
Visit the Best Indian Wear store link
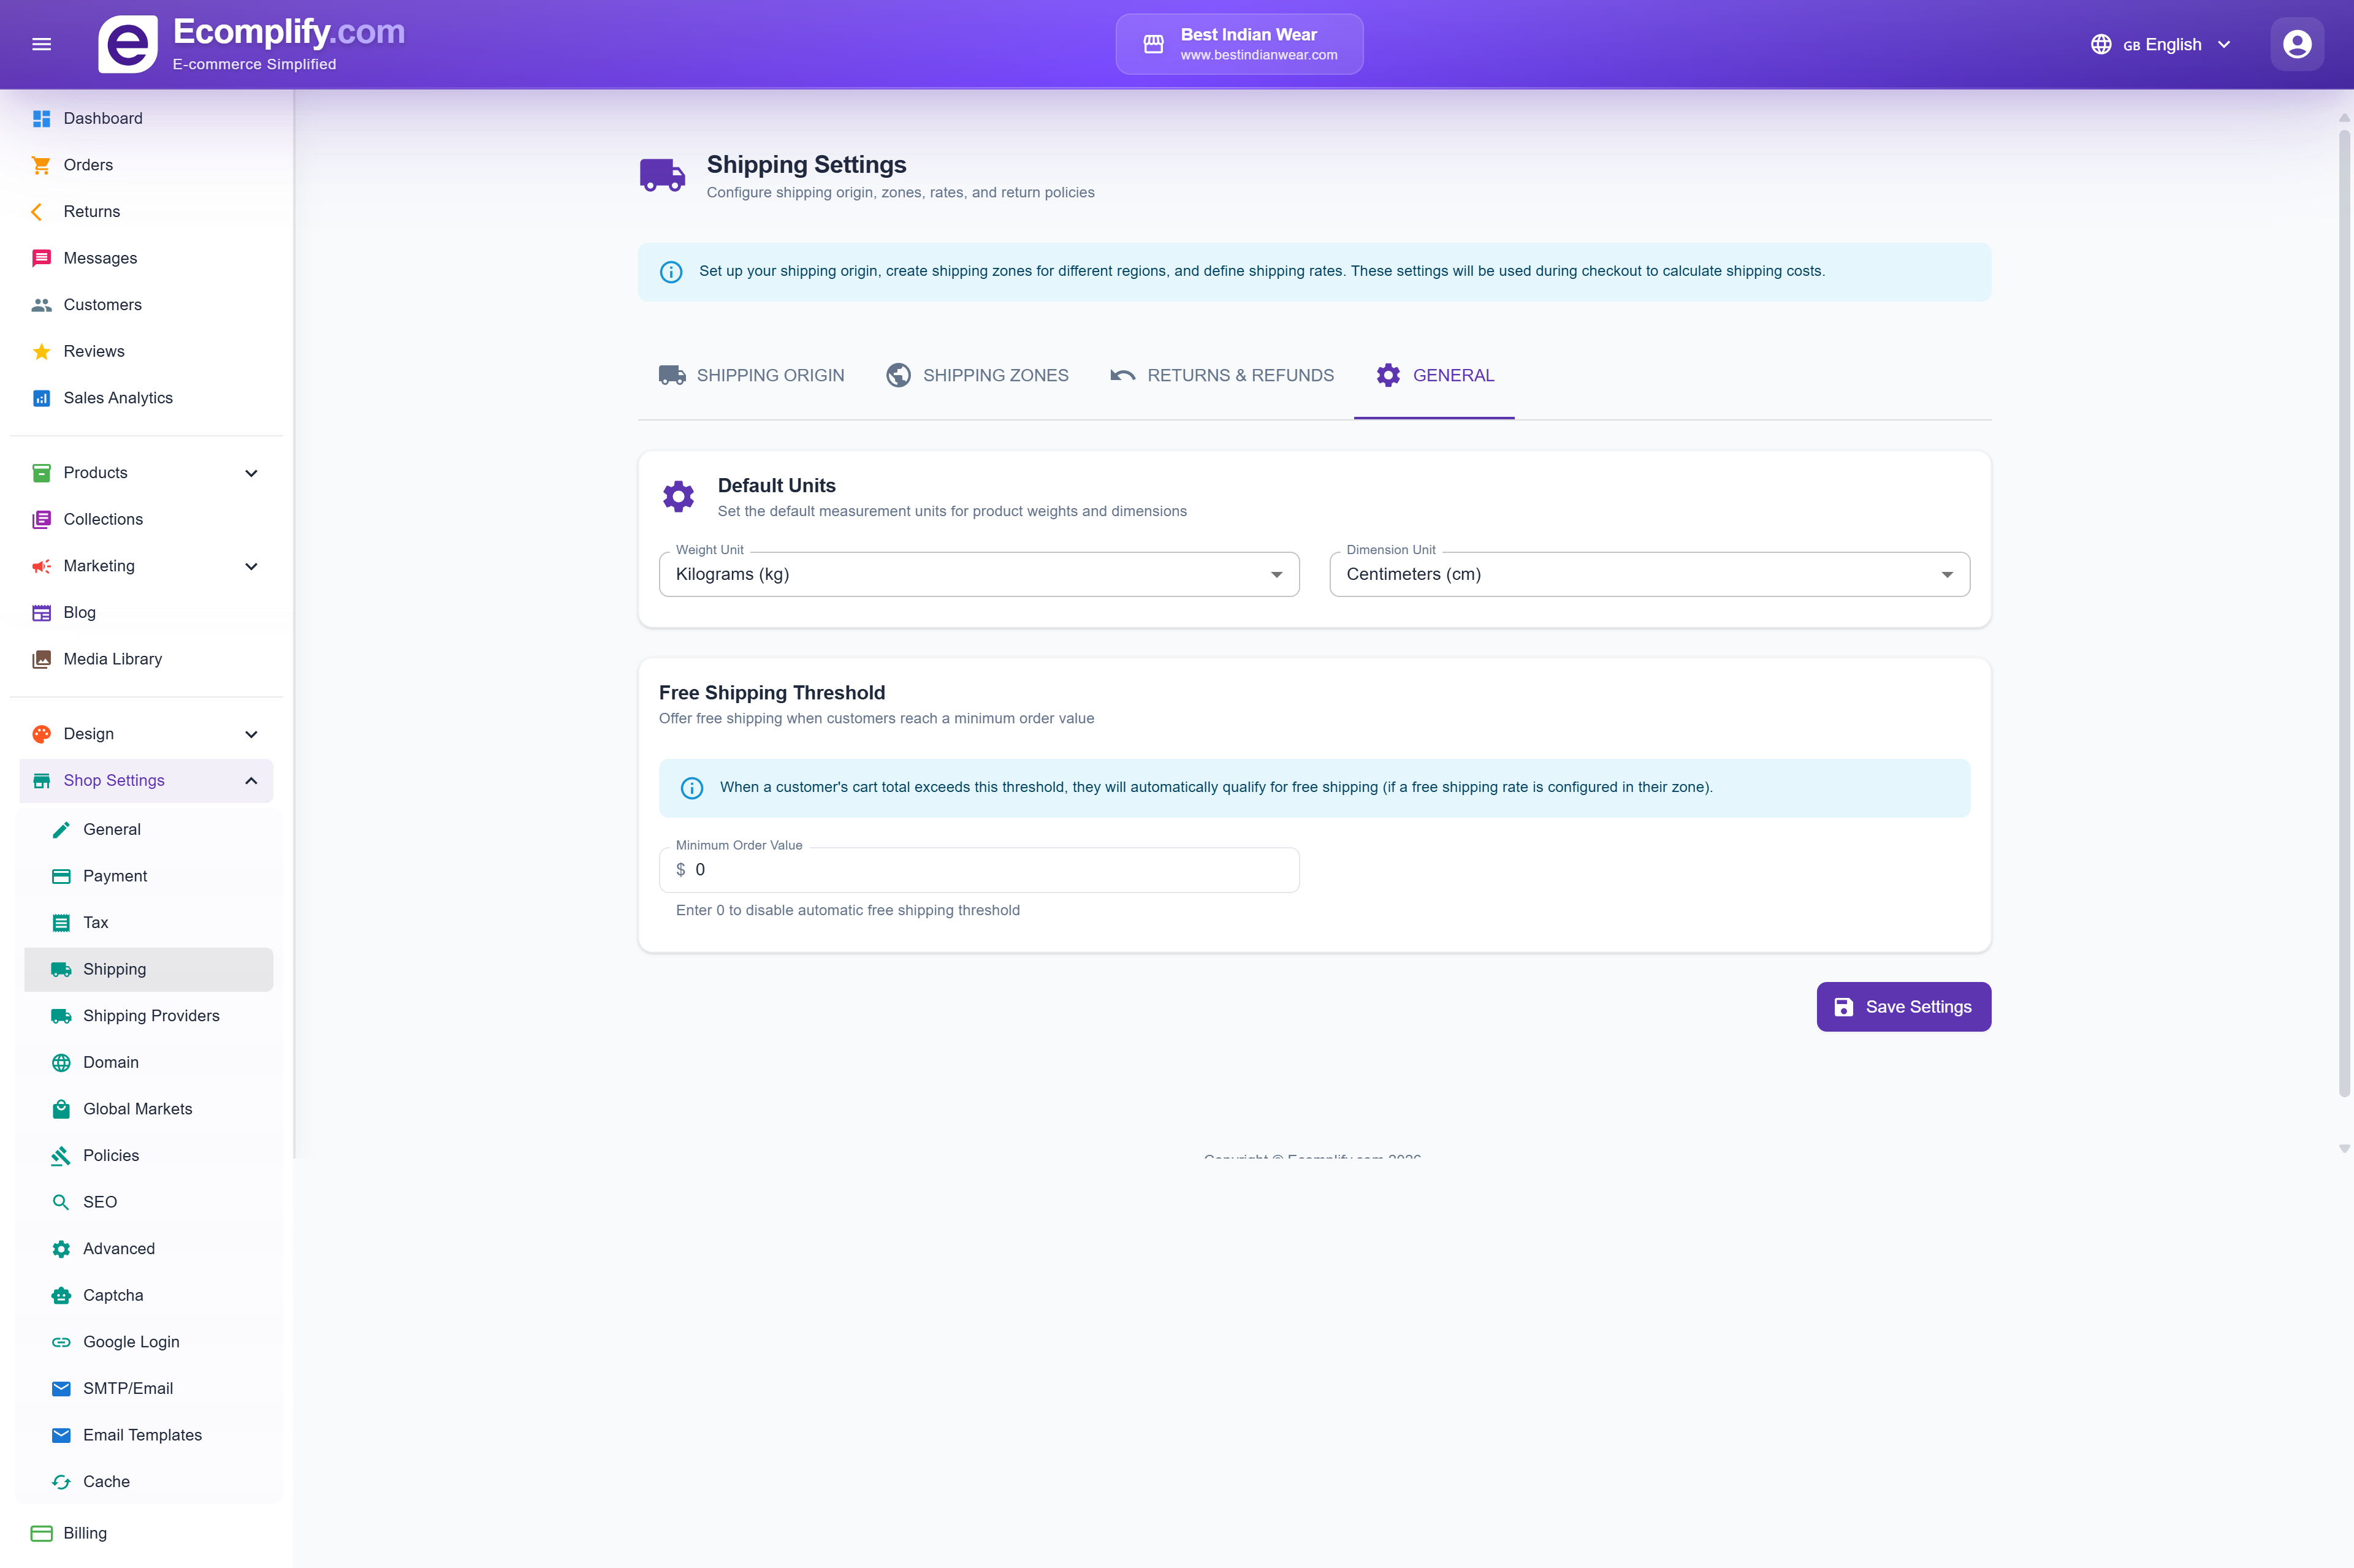pyautogui.click(x=1238, y=43)
